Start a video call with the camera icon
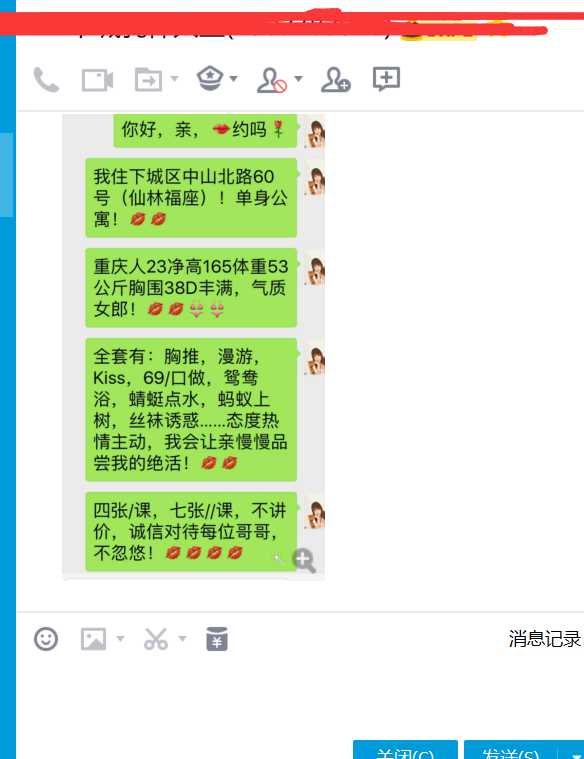Screen dimensions: 584x759 (97, 80)
